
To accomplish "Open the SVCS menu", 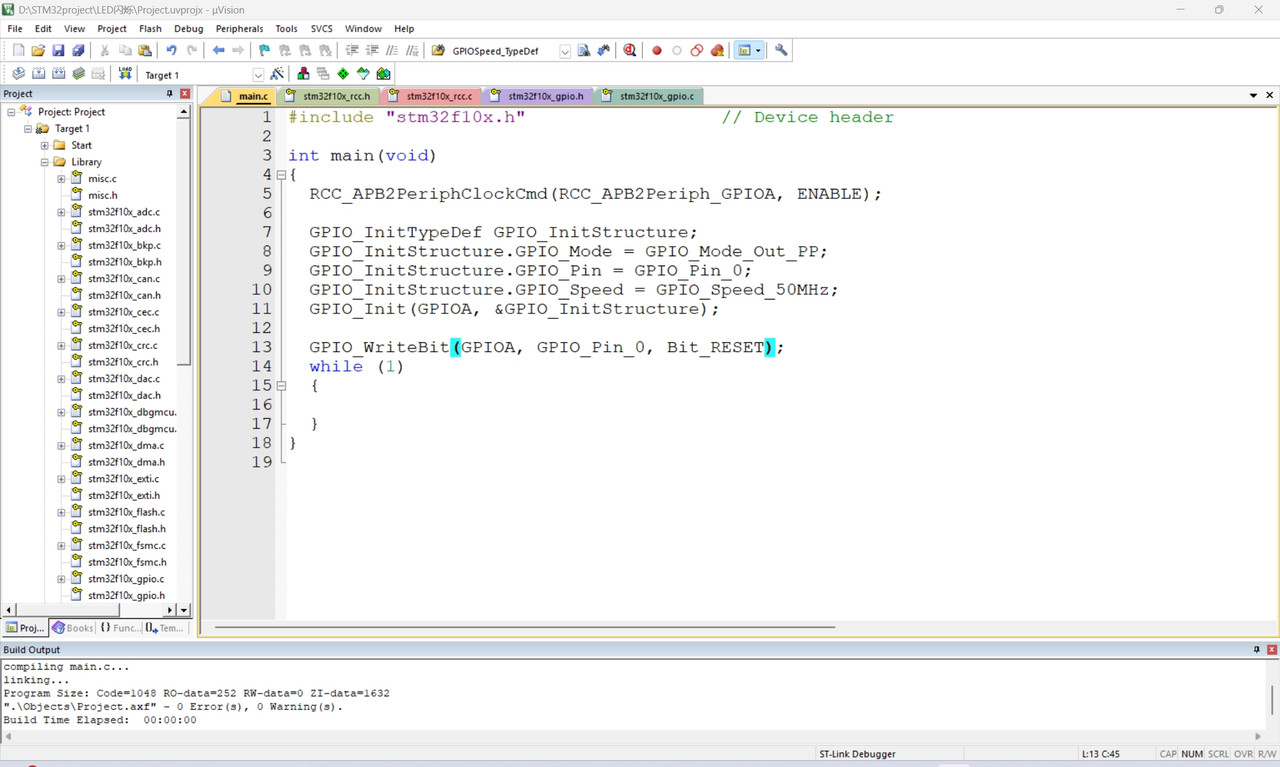I will pos(321,29).
